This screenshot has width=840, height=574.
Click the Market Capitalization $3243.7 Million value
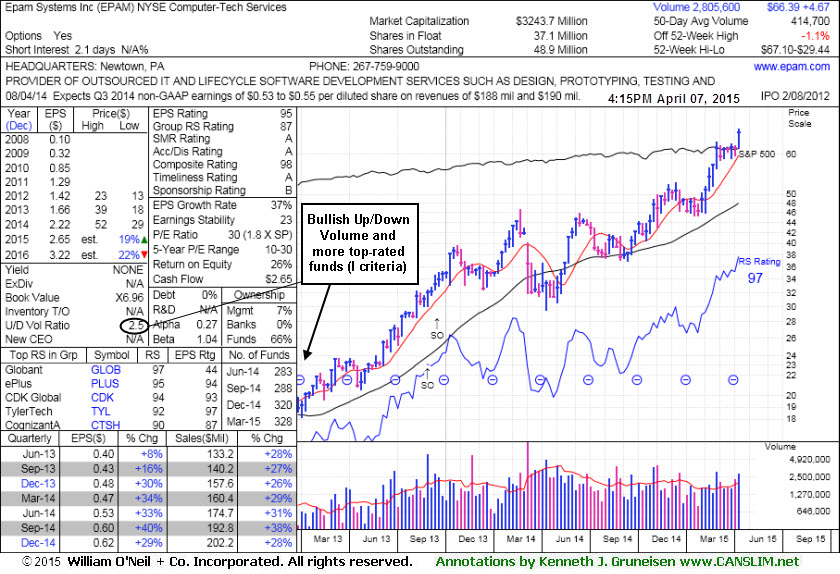tap(552, 21)
